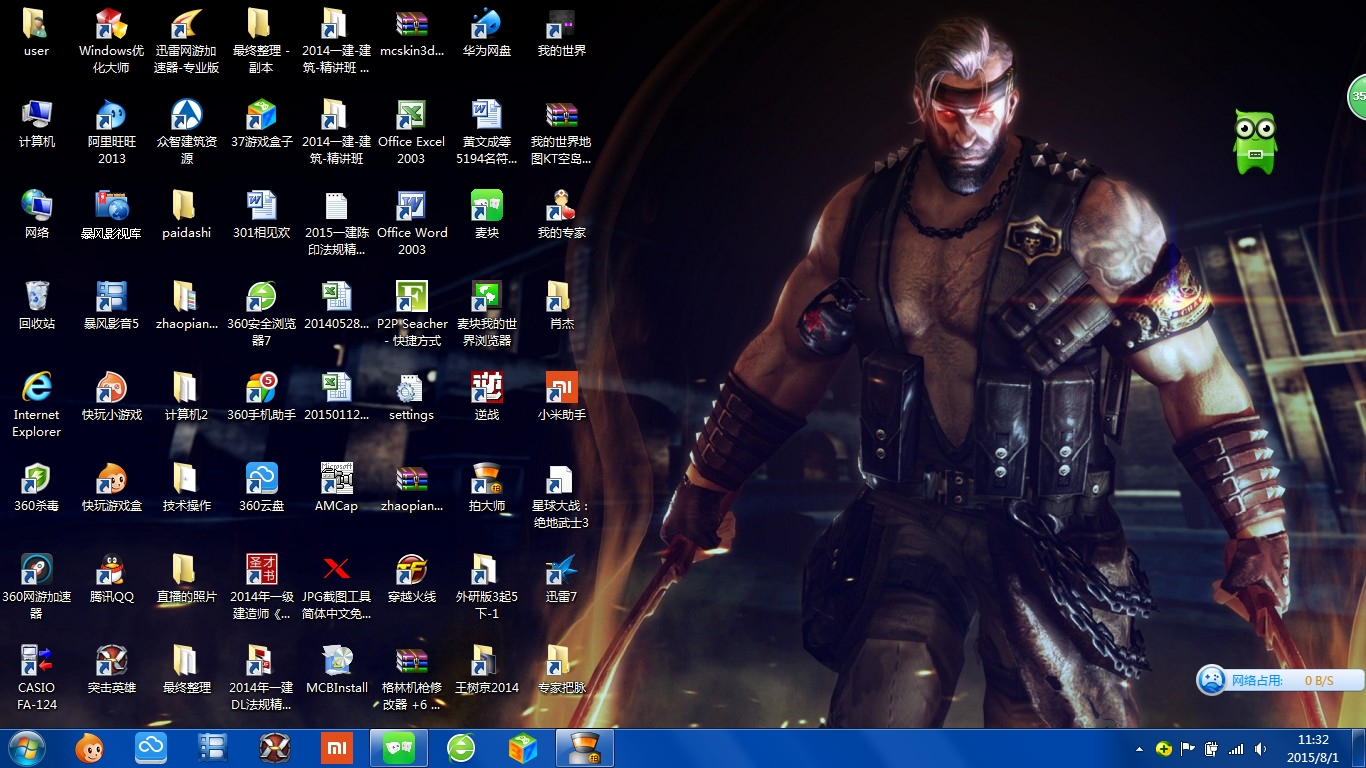Open the 301相见欢 Word document
Image resolution: width=1366 pixels, height=768 pixels.
click(x=261, y=215)
